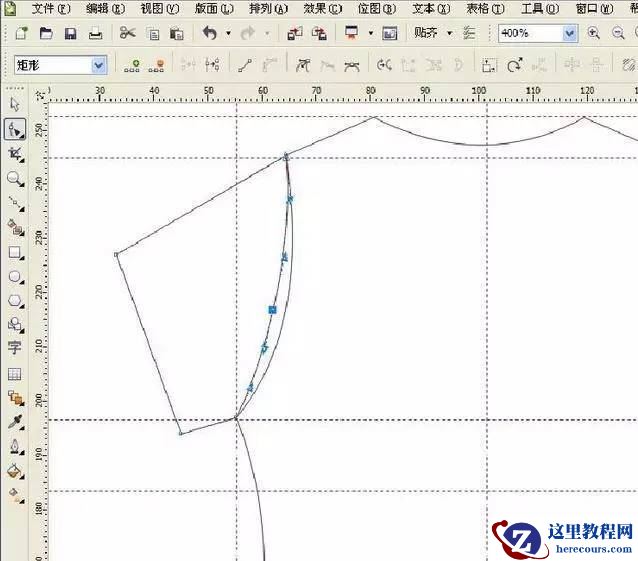
Task: Show the welcome screen icon
Action: tap(389, 33)
